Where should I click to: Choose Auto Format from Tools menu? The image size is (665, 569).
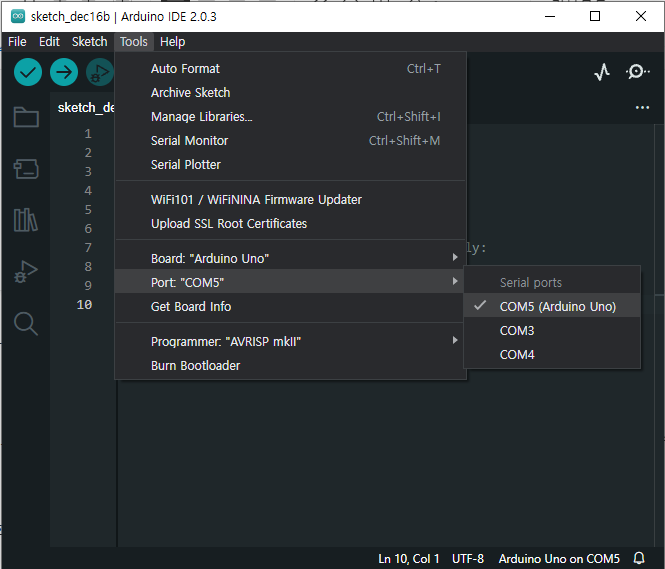coord(291,69)
